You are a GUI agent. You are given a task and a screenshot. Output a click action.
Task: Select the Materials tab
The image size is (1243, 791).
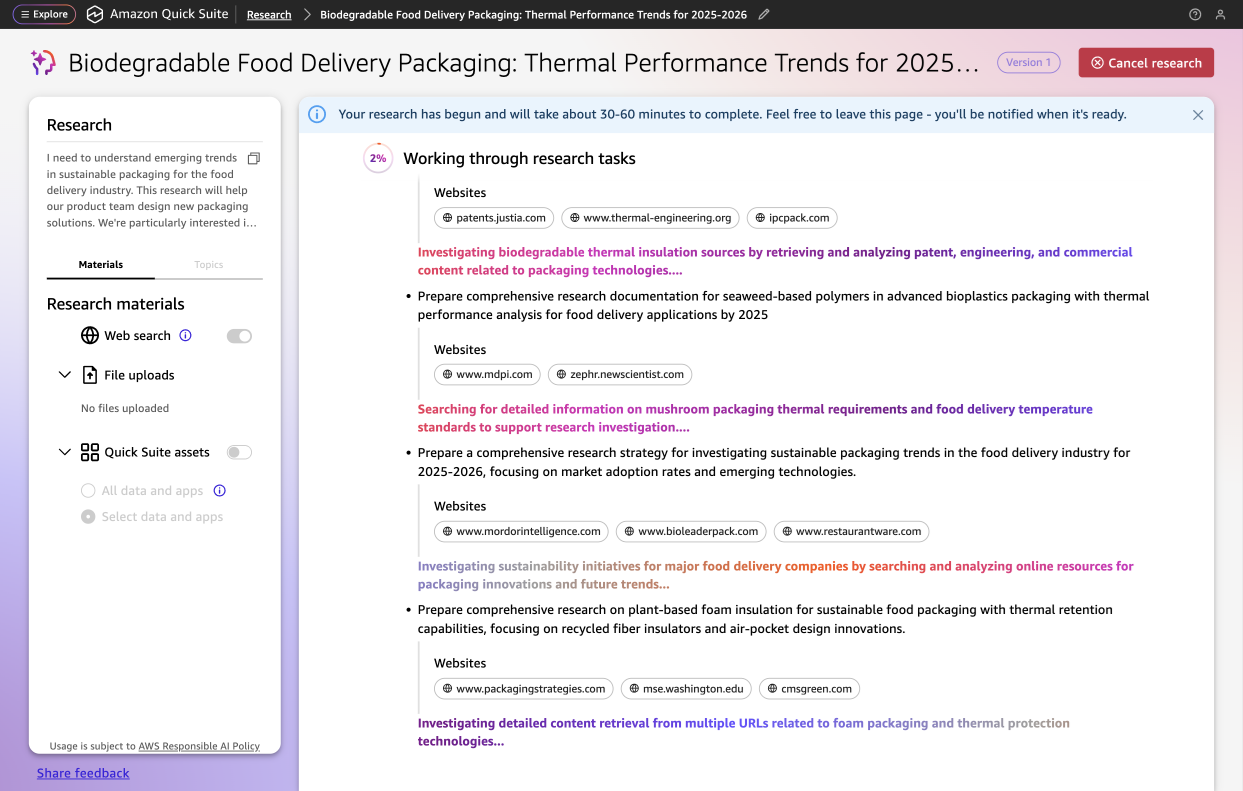pyautogui.click(x=101, y=265)
